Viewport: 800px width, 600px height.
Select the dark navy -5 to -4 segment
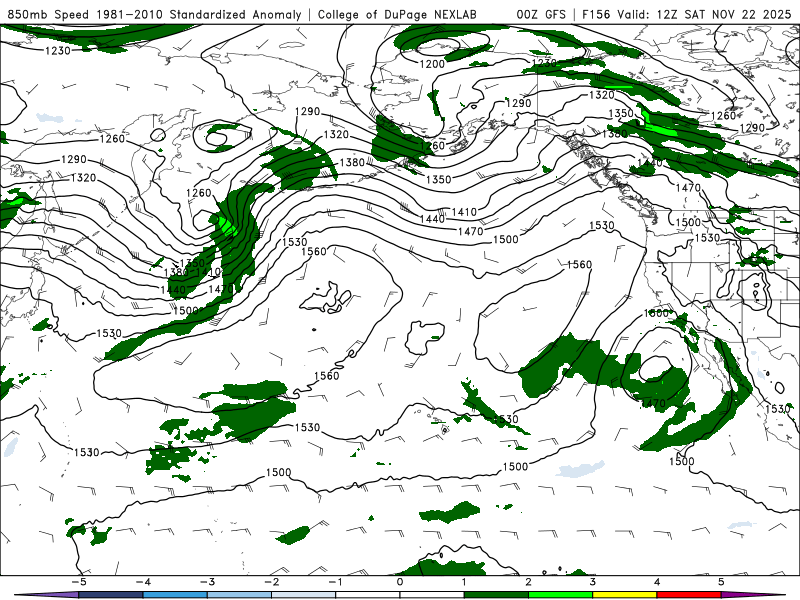(x=111, y=595)
